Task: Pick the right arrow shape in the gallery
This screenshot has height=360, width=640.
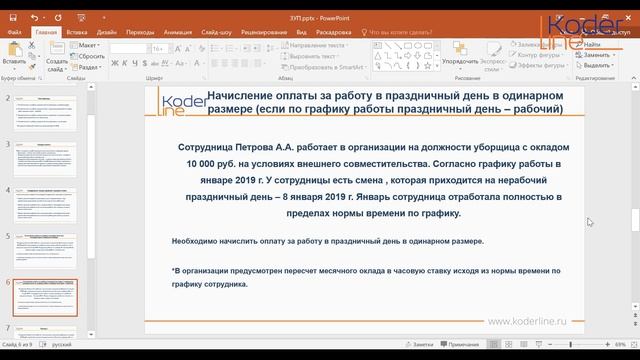Action: 407,56
